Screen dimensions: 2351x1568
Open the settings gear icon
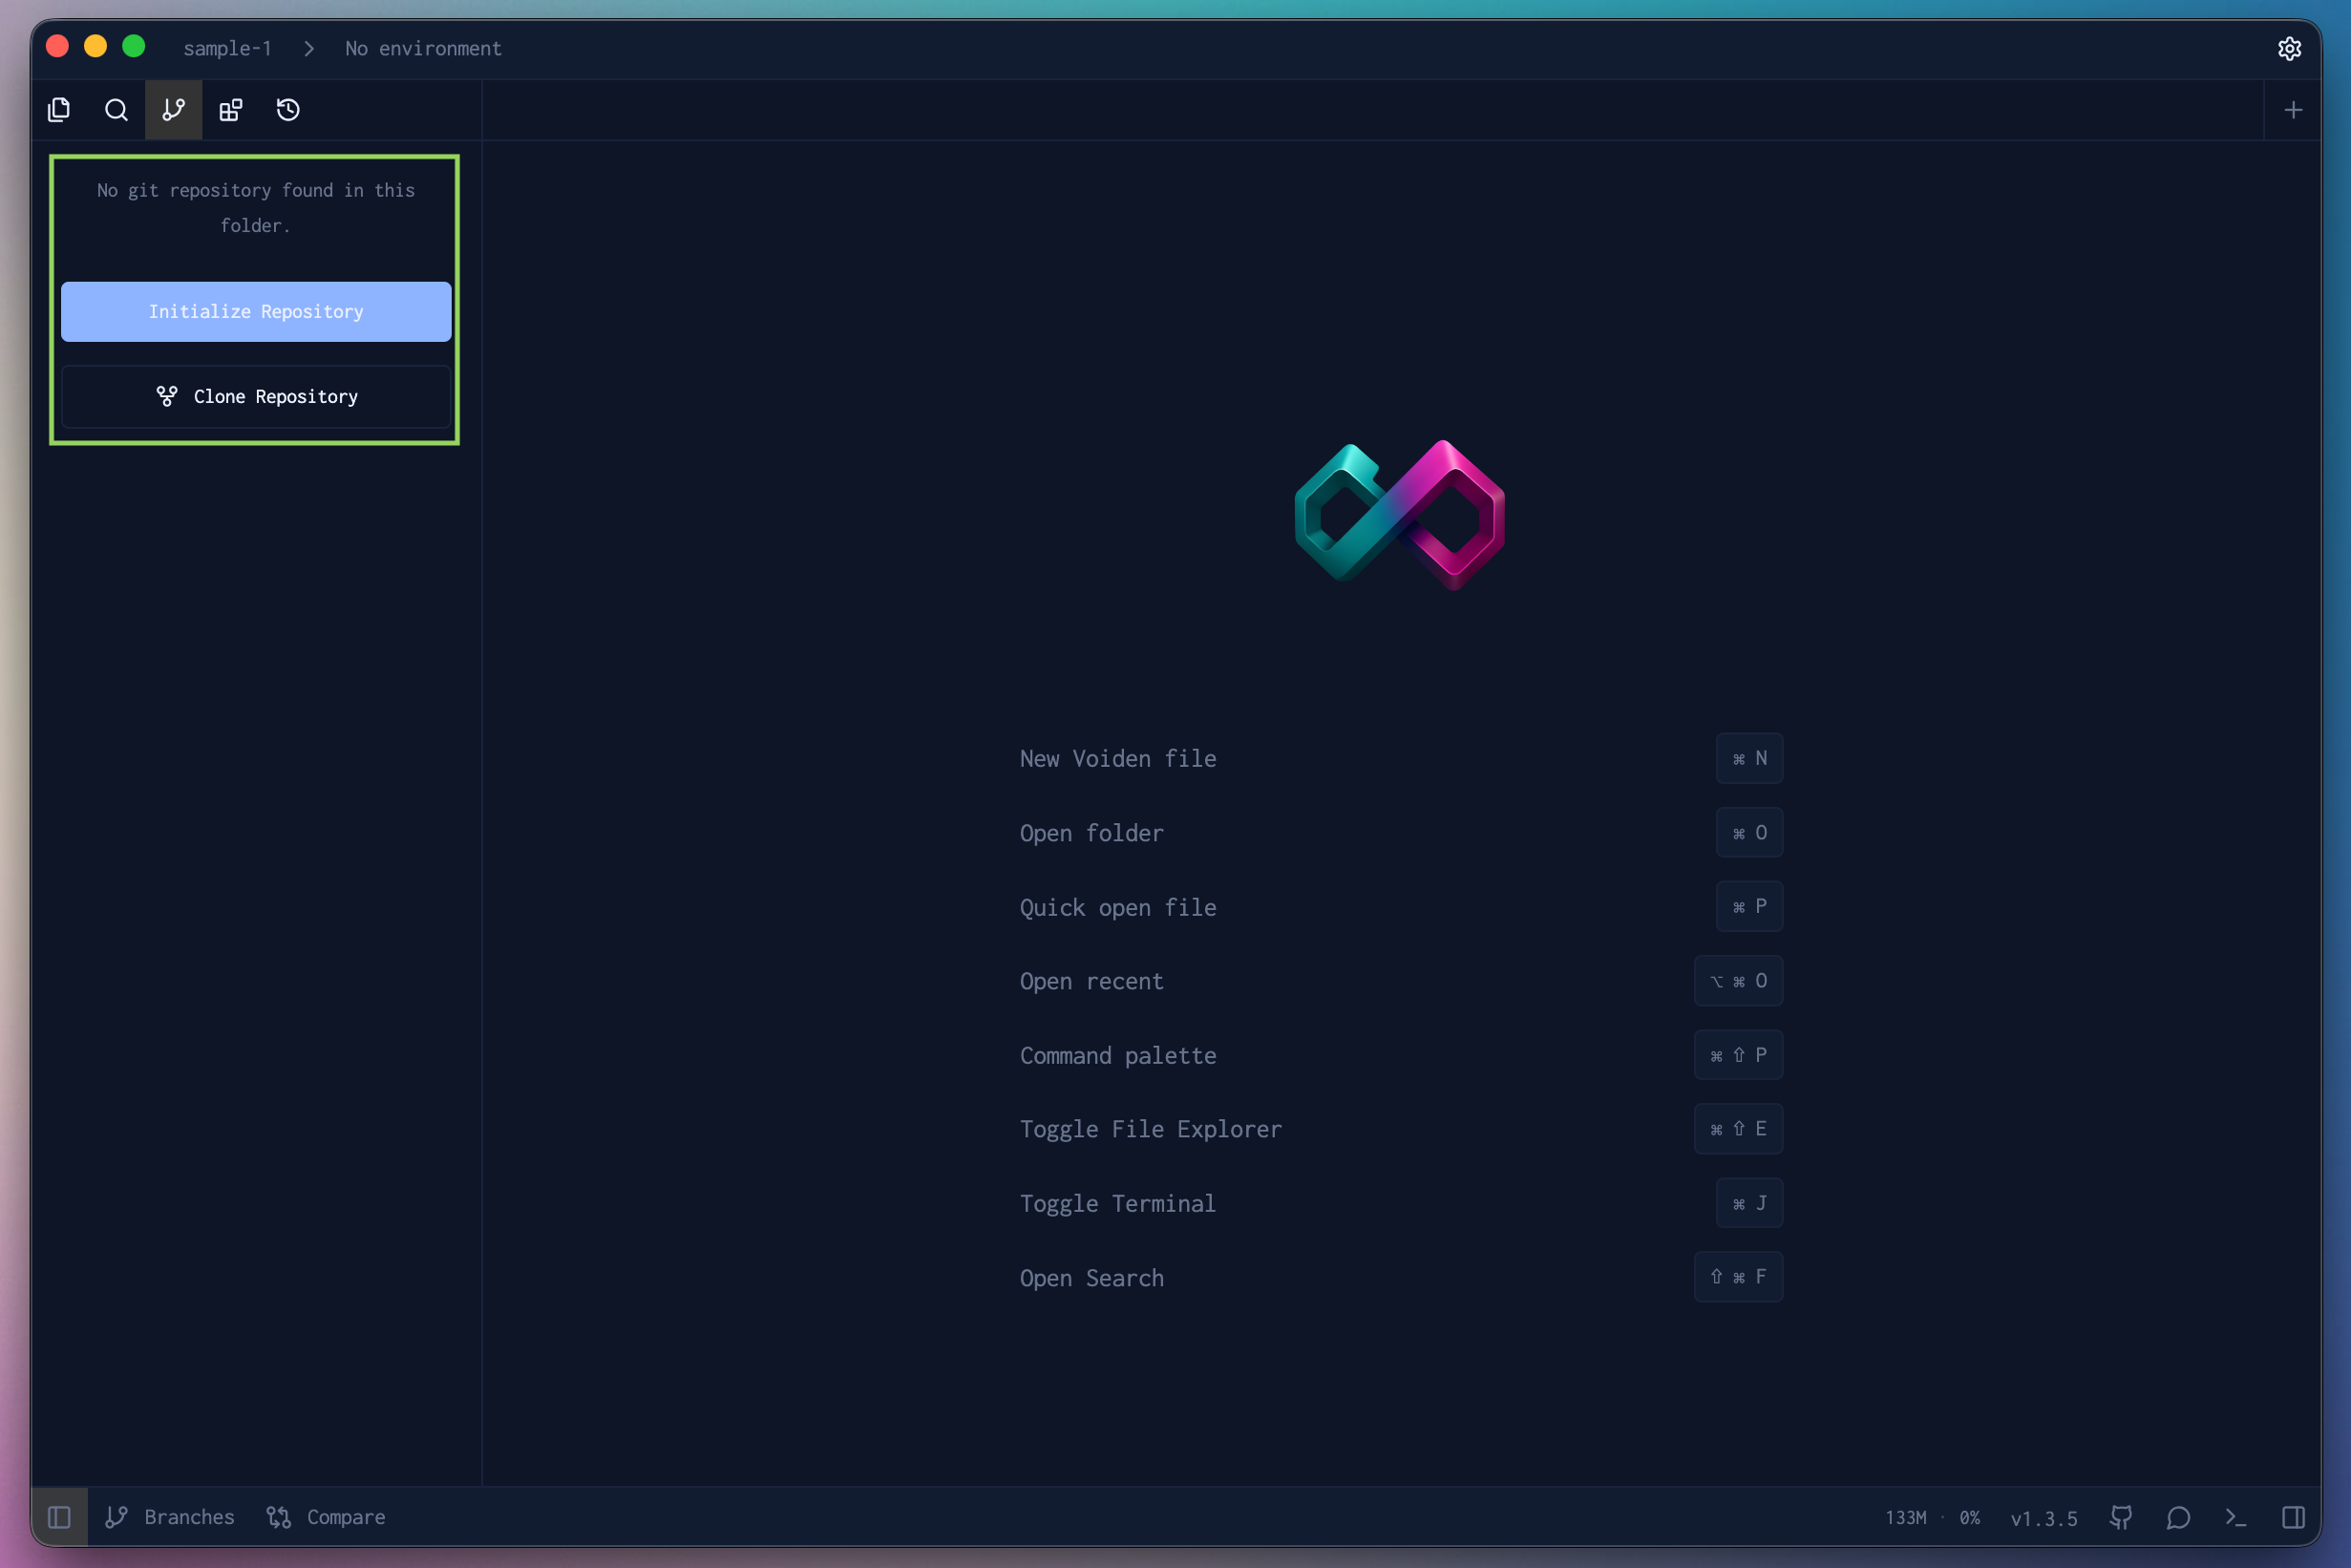(2289, 49)
